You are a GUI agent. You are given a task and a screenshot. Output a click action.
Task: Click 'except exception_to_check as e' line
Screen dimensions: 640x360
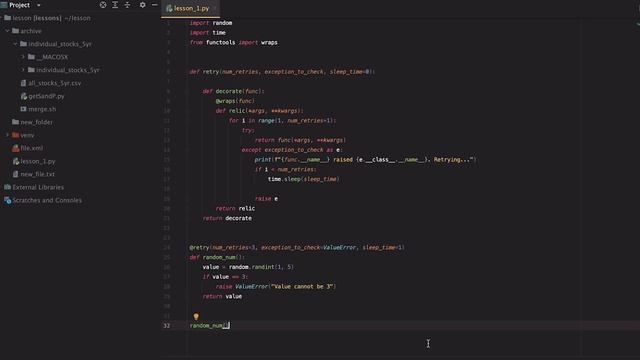[x=291, y=150]
